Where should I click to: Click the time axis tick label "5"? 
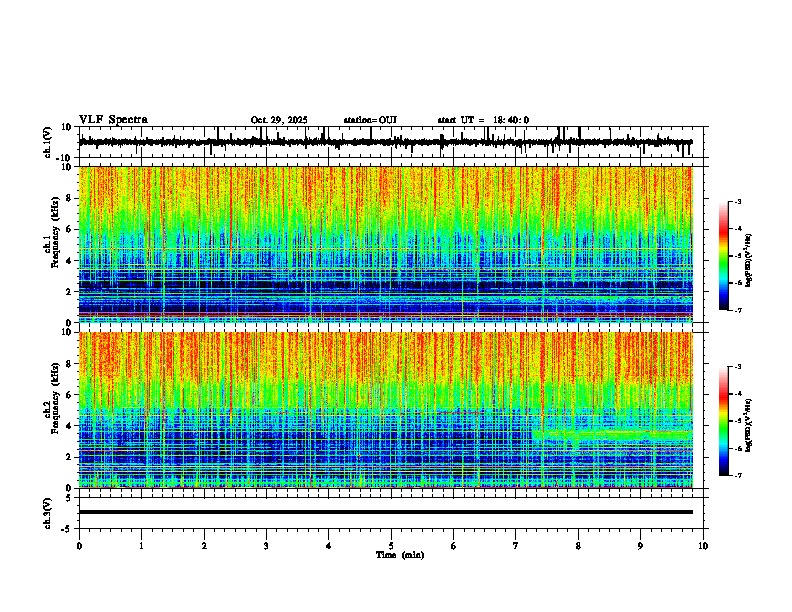[391, 546]
